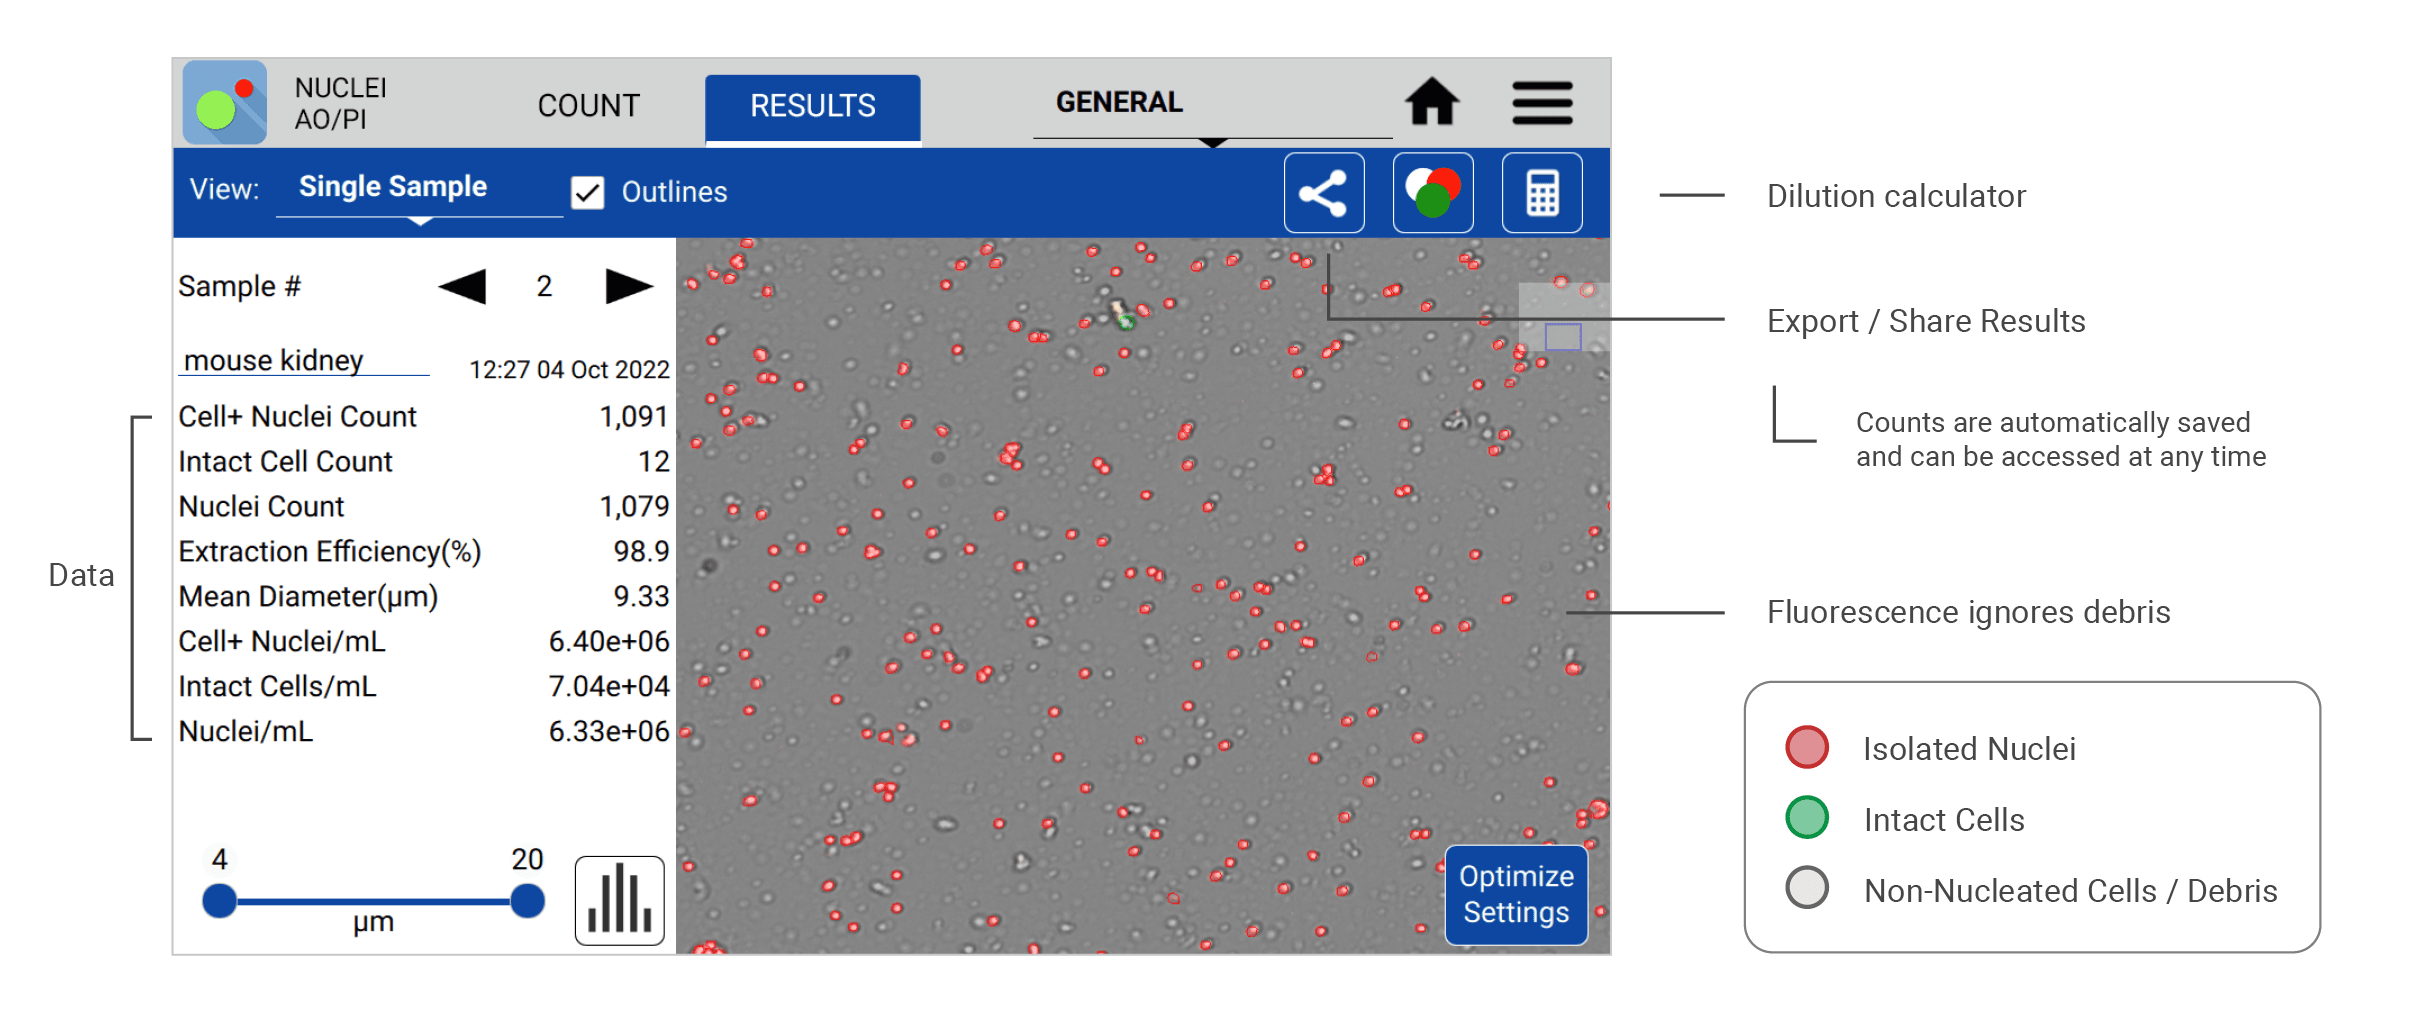The height and width of the screenshot is (1016, 2424).
Task: Select the RESULTS tab
Action: pos(812,106)
